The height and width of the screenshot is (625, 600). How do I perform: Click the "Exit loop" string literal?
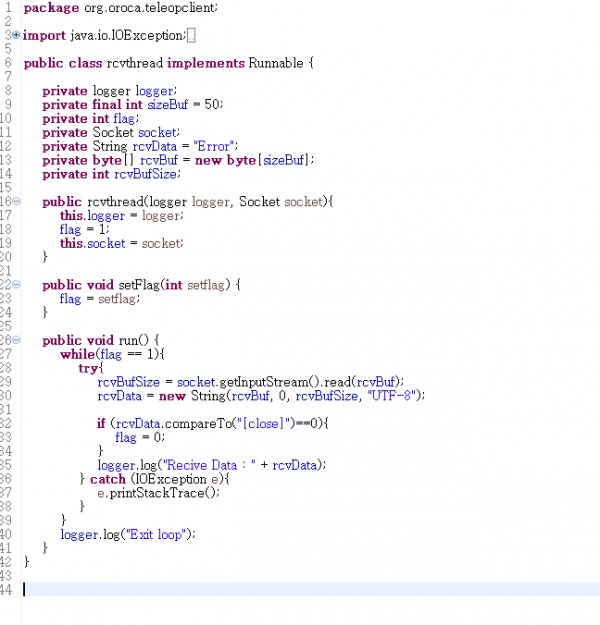point(156,535)
